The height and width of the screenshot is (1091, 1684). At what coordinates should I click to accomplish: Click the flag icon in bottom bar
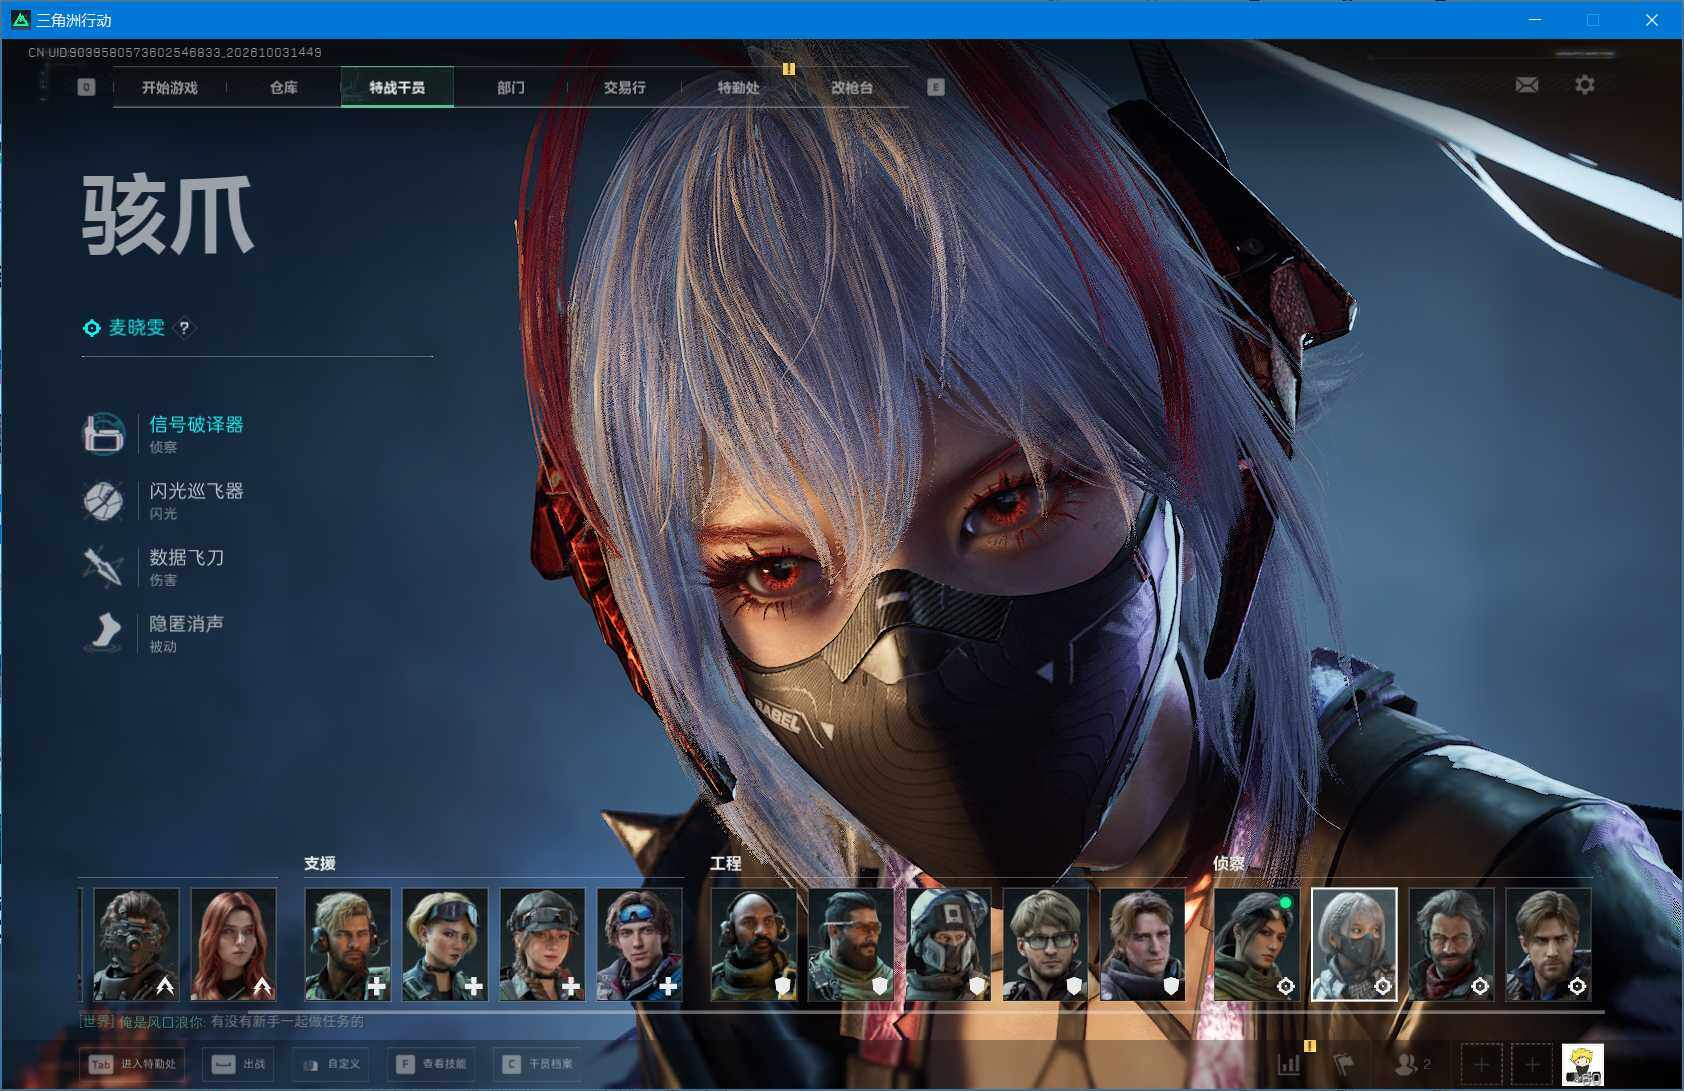click(x=1344, y=1064)
